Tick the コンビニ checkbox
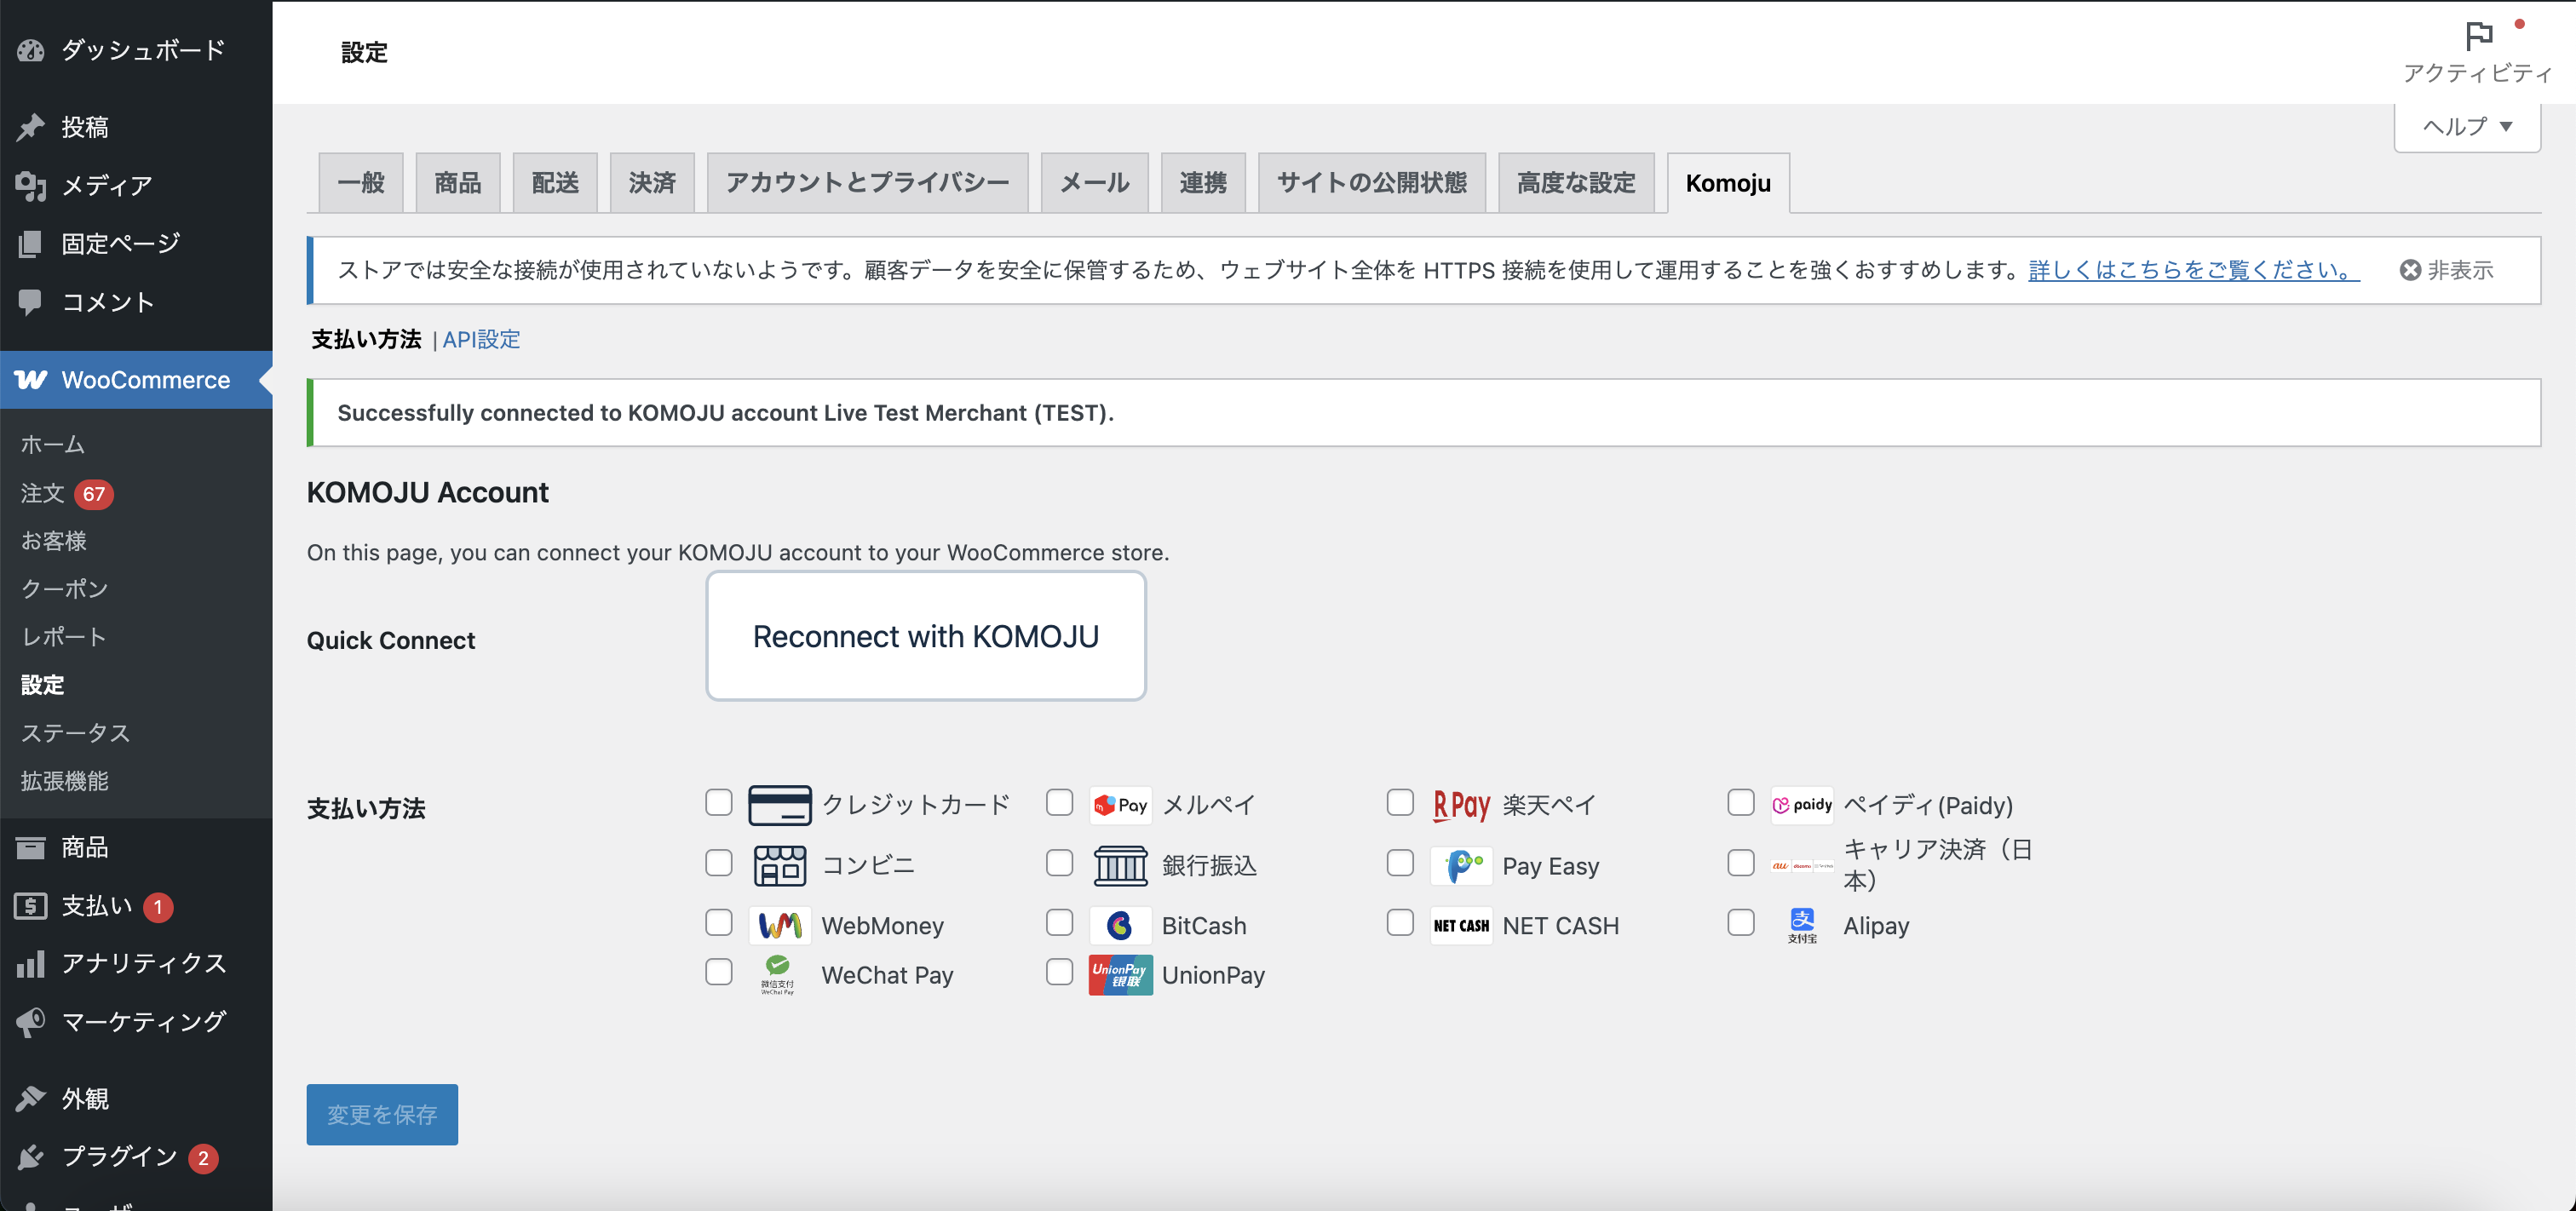 pos(718,863)
